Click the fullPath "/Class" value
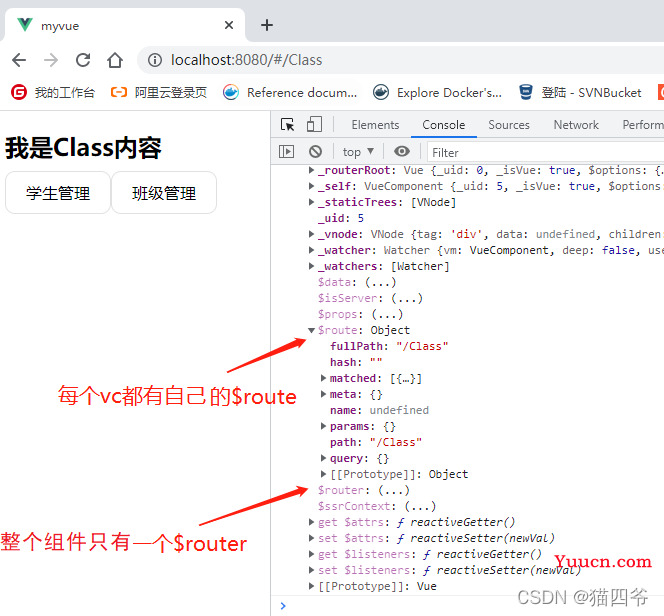664x616 pixels. click(x=422, y=346)
